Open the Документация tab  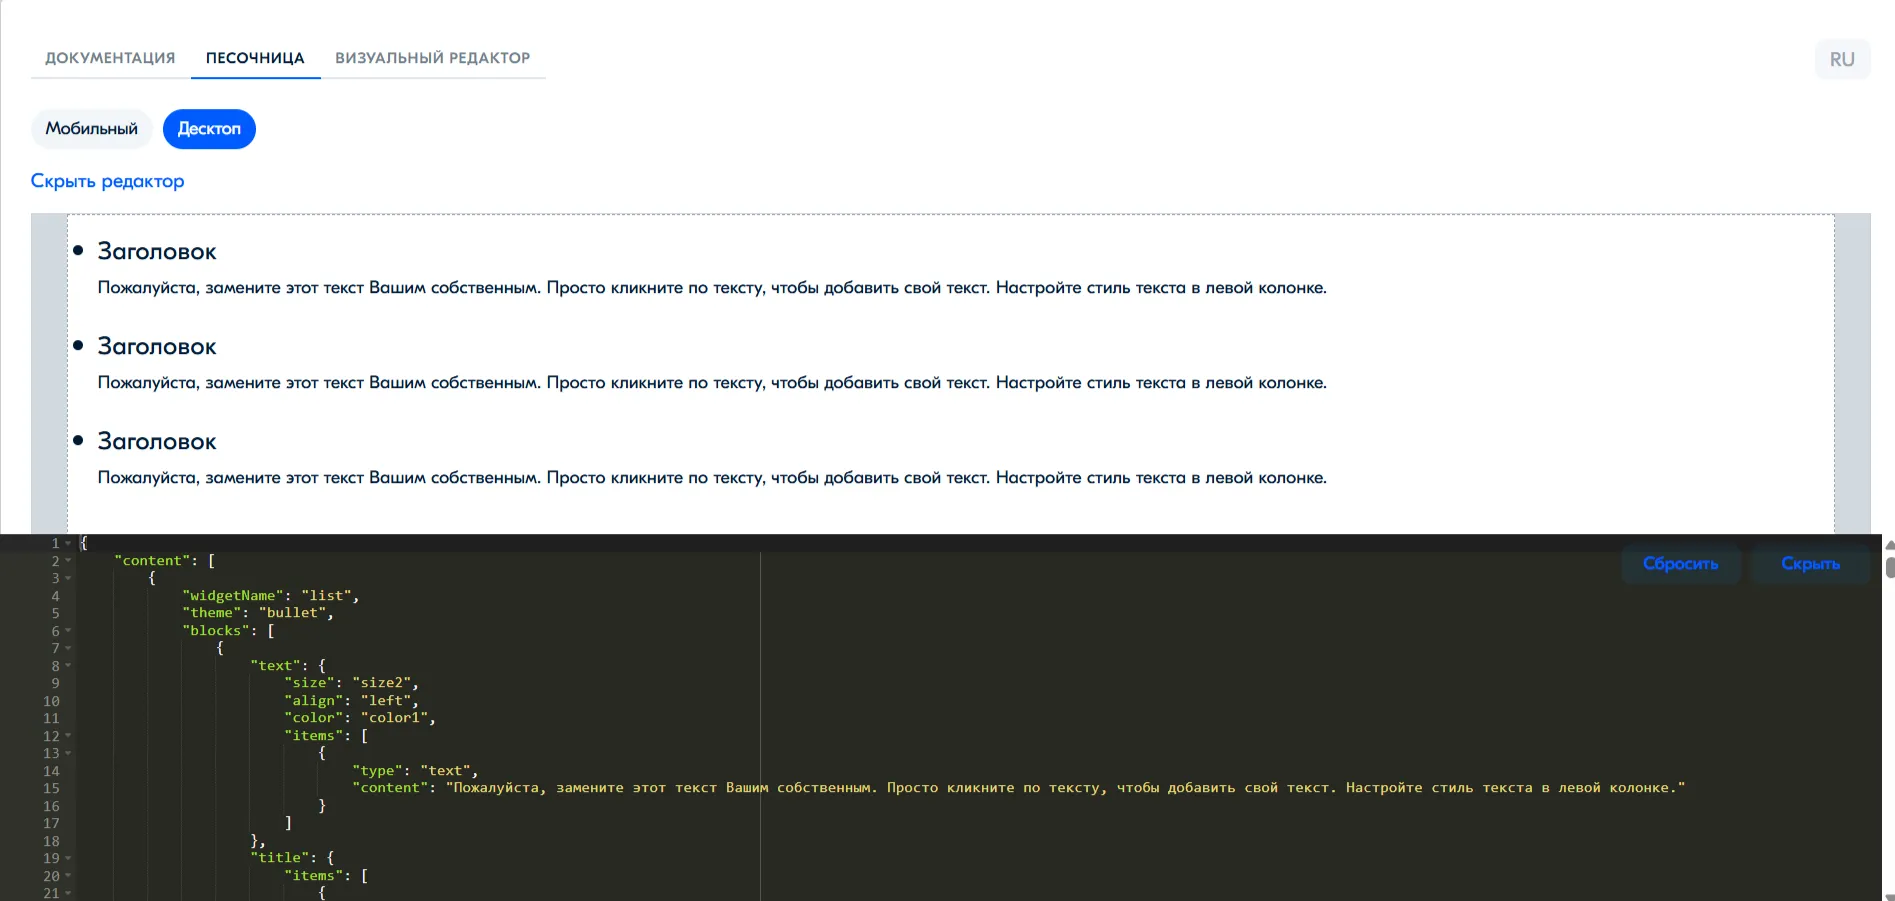[x=110, y=58]
